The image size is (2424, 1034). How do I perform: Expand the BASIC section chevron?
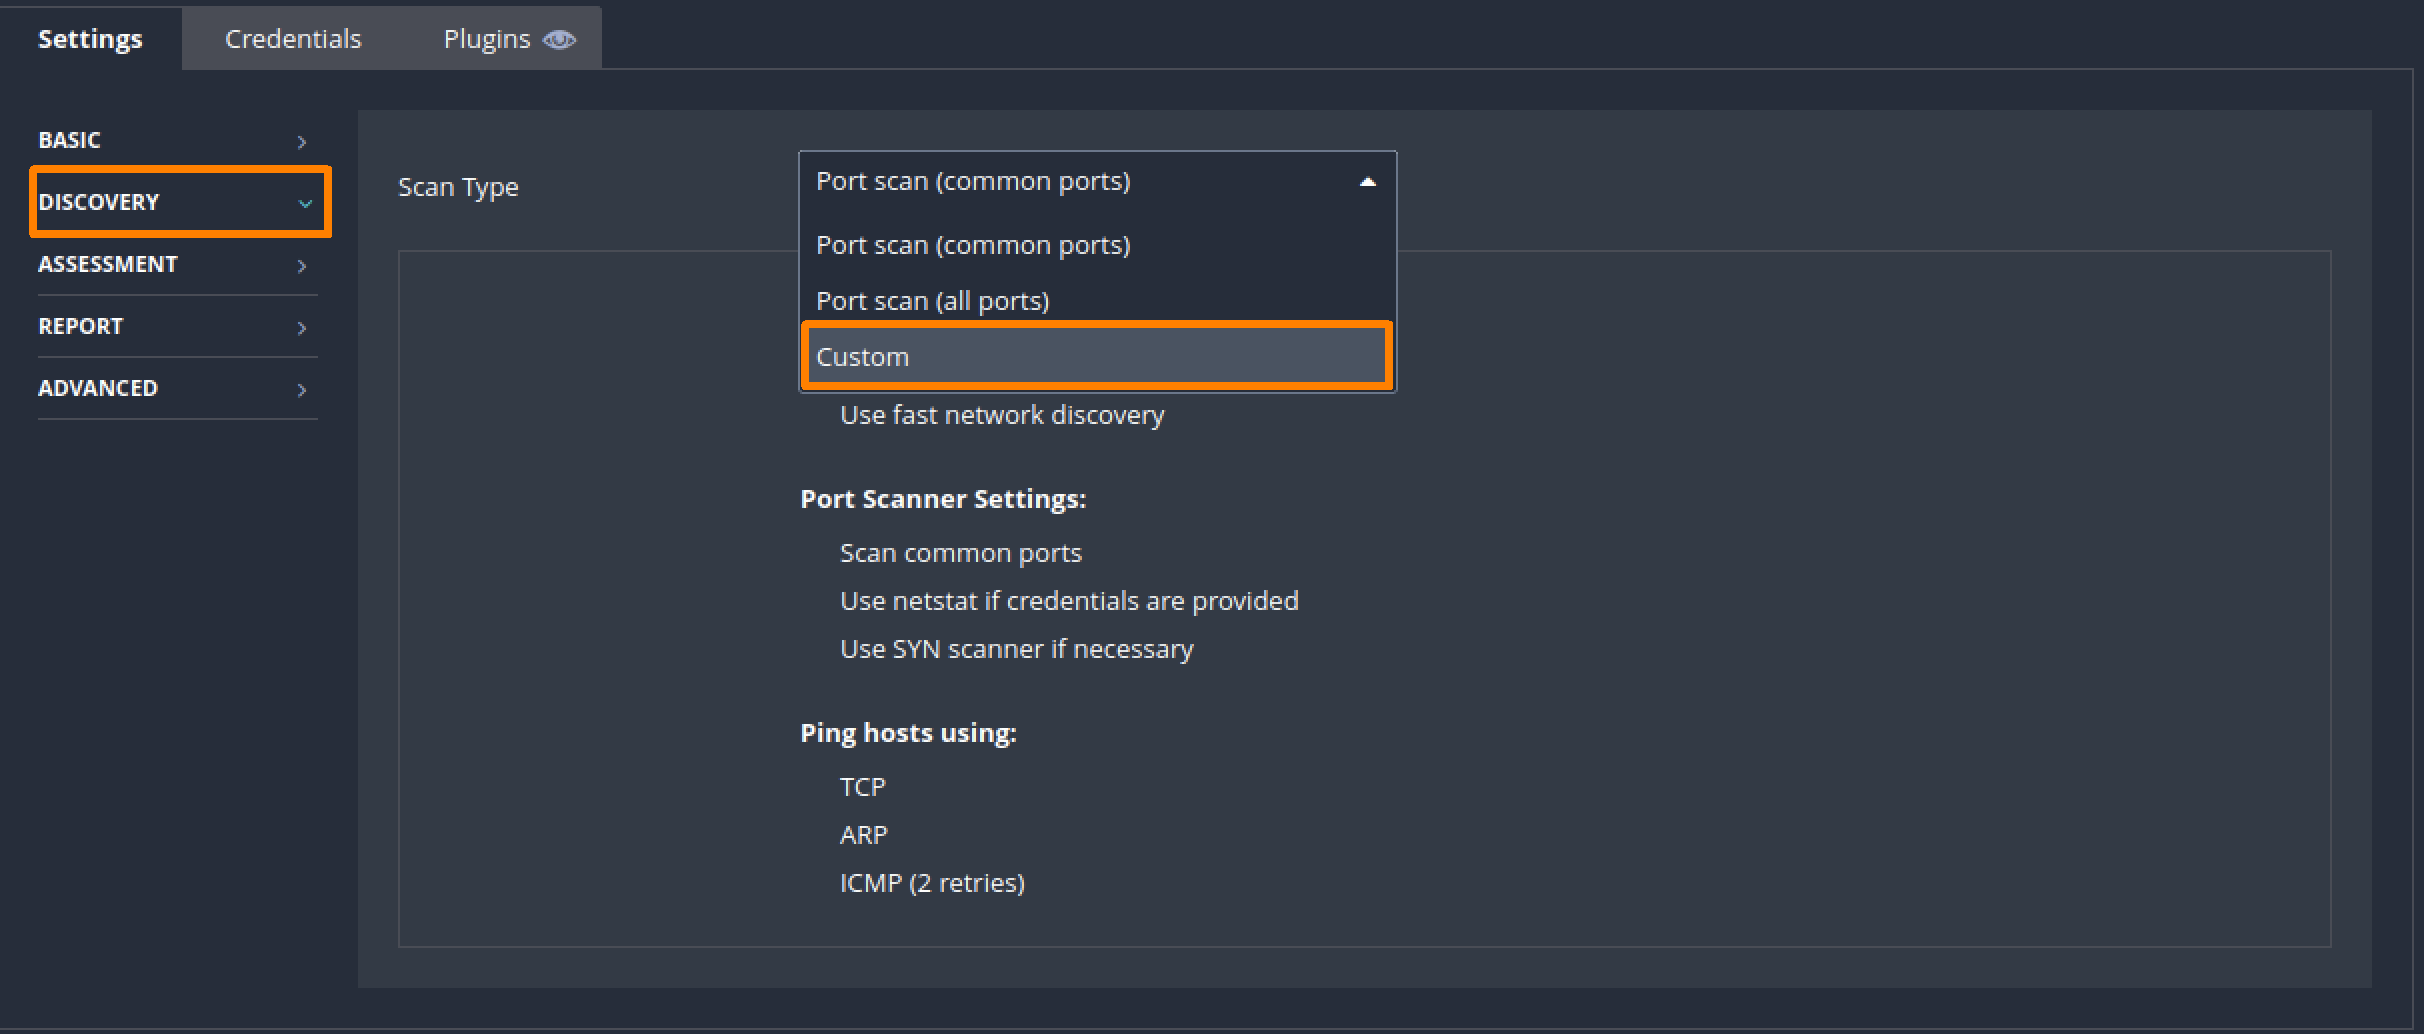click(302, 142)
